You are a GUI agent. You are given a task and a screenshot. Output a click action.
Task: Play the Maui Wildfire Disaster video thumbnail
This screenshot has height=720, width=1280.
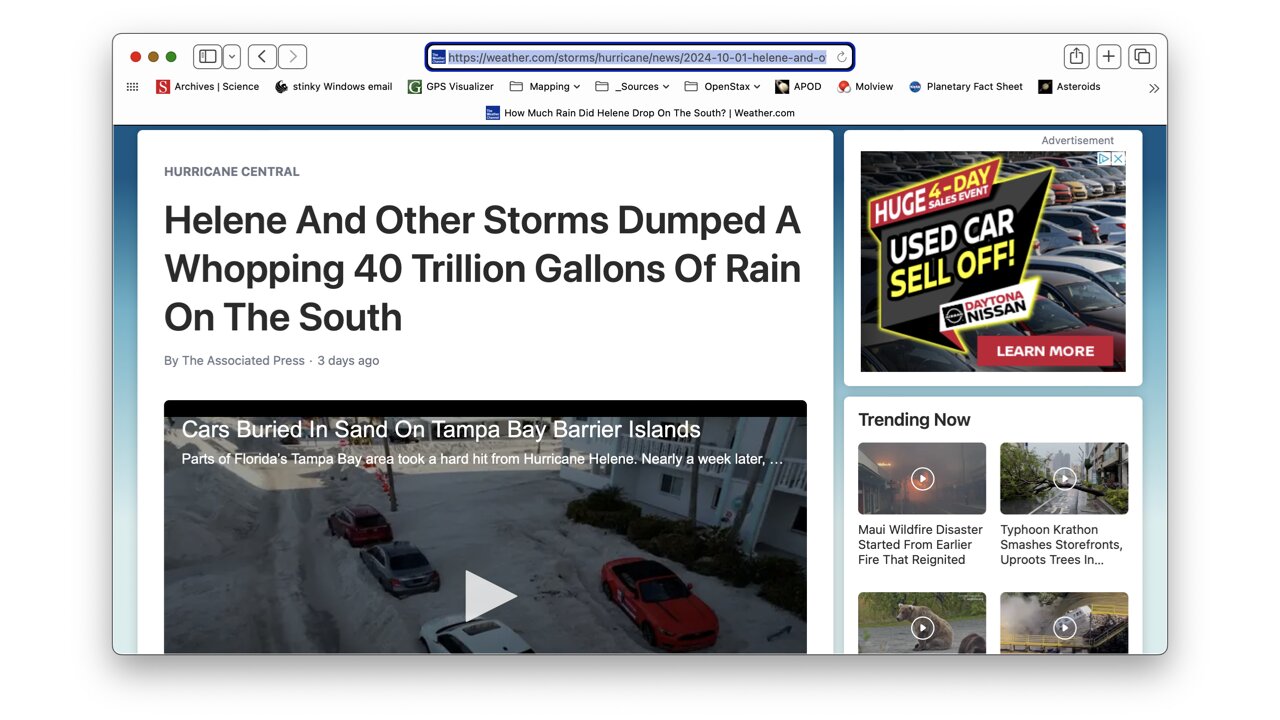922,479
